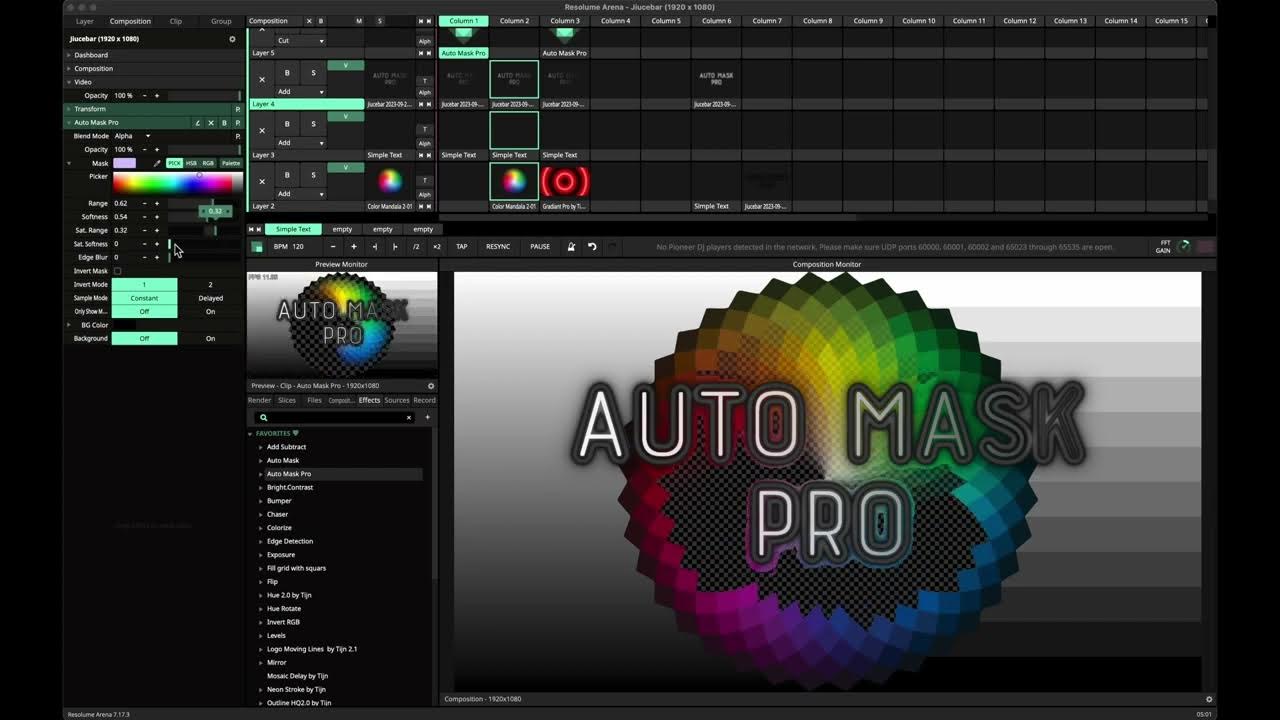Decrease BPM with the minus button
The image size is (1280, 720).
[x=333, y=246]
